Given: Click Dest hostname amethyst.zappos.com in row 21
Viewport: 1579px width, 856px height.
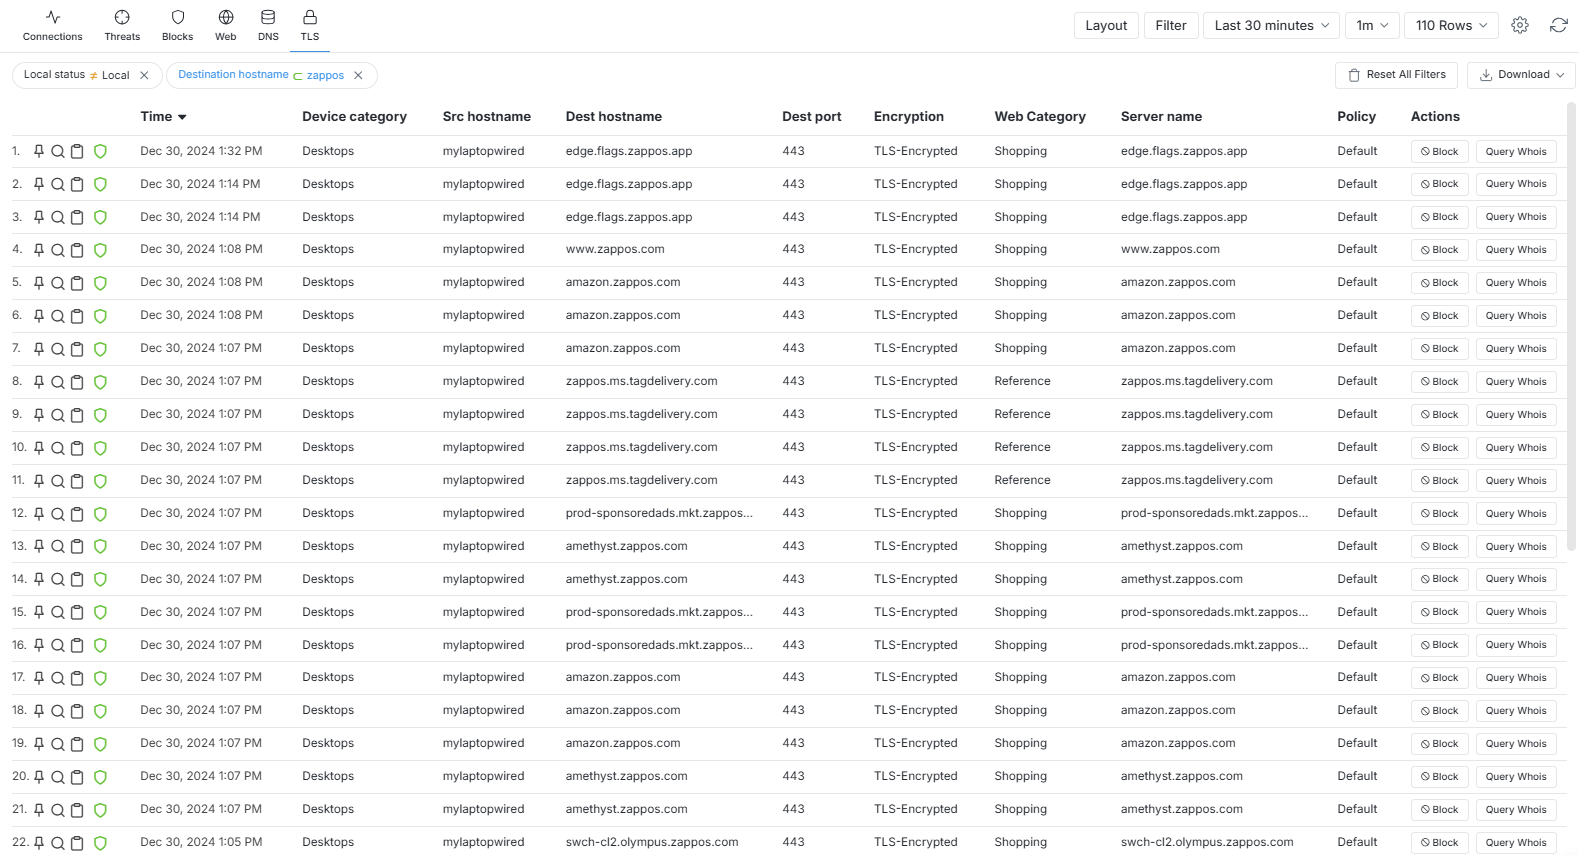Looking at the screenshot, I should (x=626, y=809).
